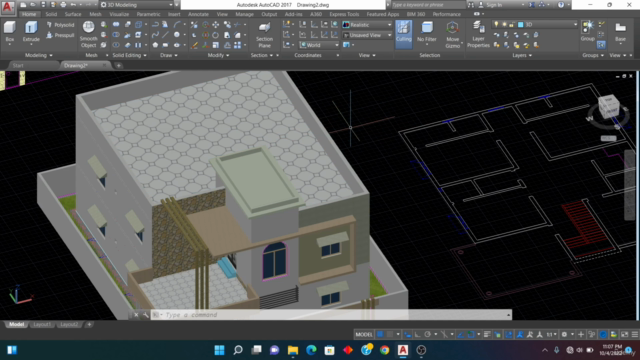640x360 pixels.
Task: Activate the Presspull tool
Action: point(60,35)
